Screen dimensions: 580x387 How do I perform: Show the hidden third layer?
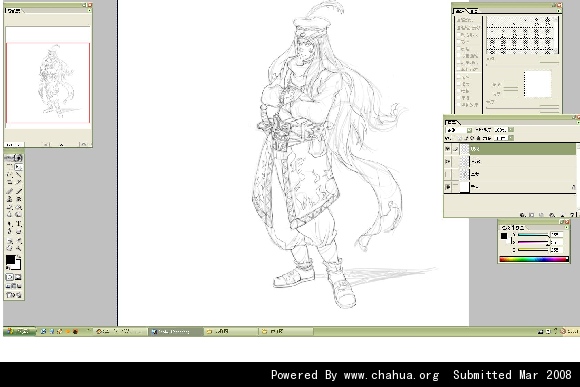448,174
